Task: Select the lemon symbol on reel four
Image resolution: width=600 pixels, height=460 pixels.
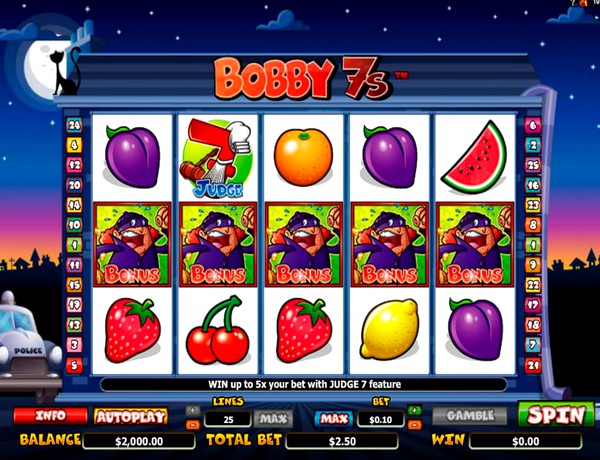Action: (x=390, y=330)
